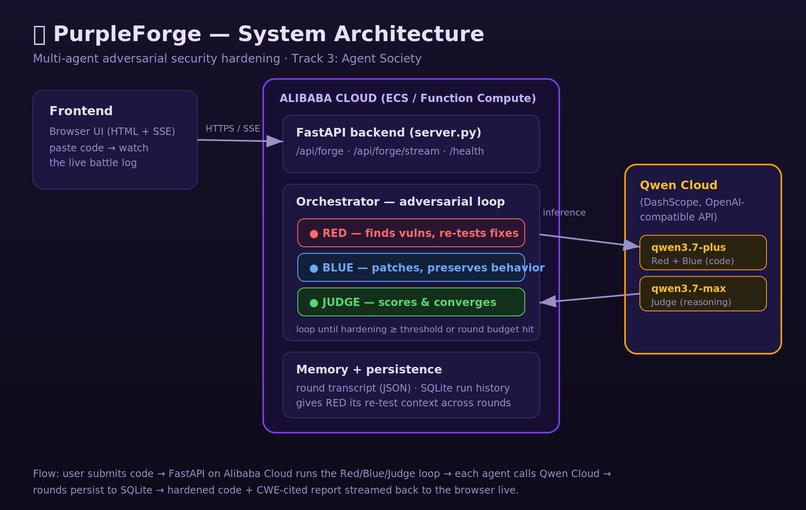Click the blue dot in the BLUE pill
The image size is (806, 510).
click(314, 268)
